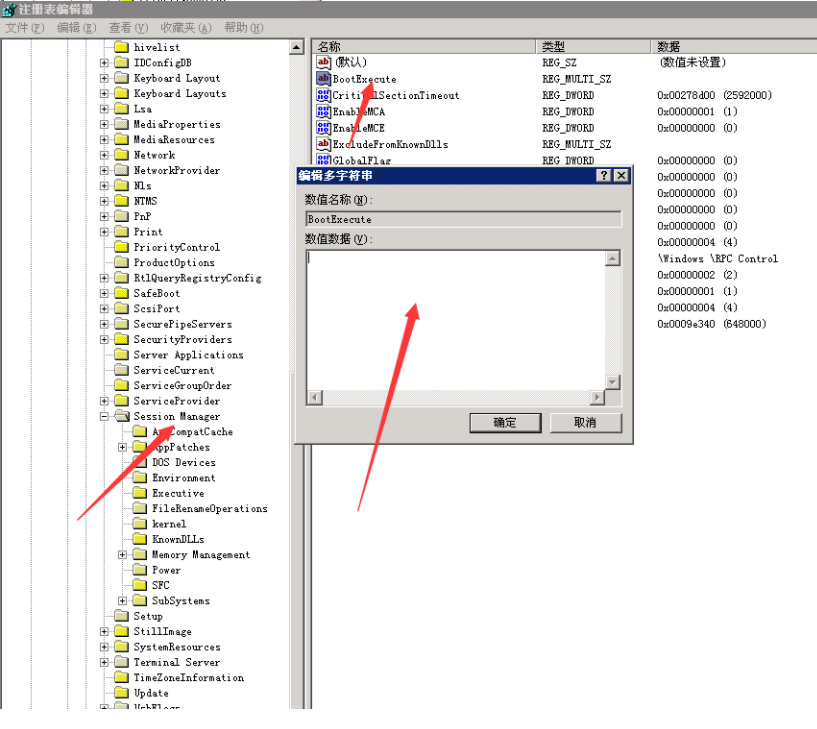Open the 文件(F) menu

coord(25,28)
